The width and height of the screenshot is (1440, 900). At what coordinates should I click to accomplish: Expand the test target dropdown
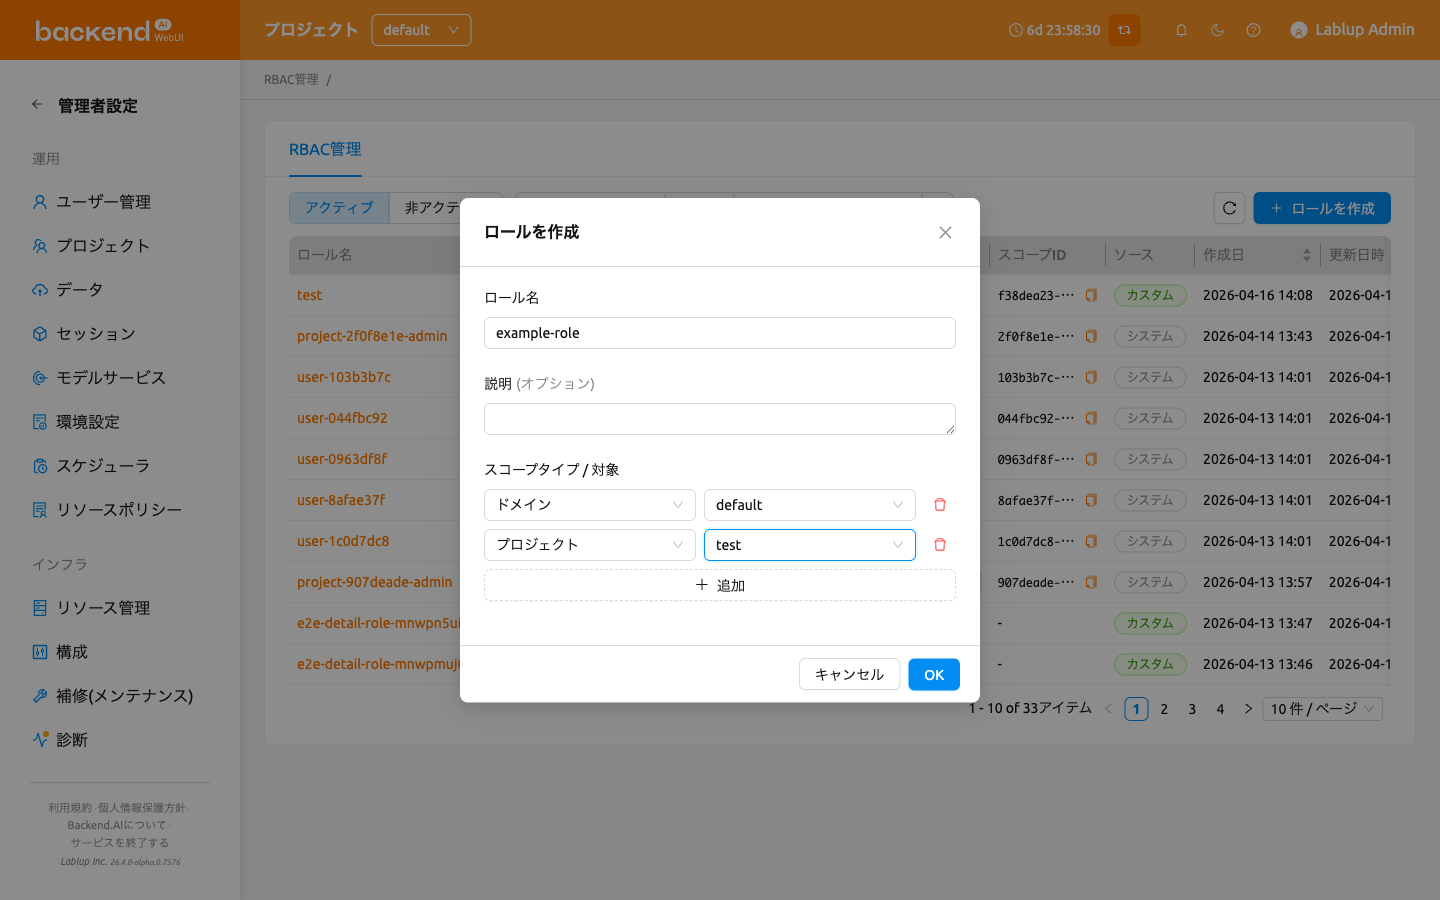click(x=810, y=545)
